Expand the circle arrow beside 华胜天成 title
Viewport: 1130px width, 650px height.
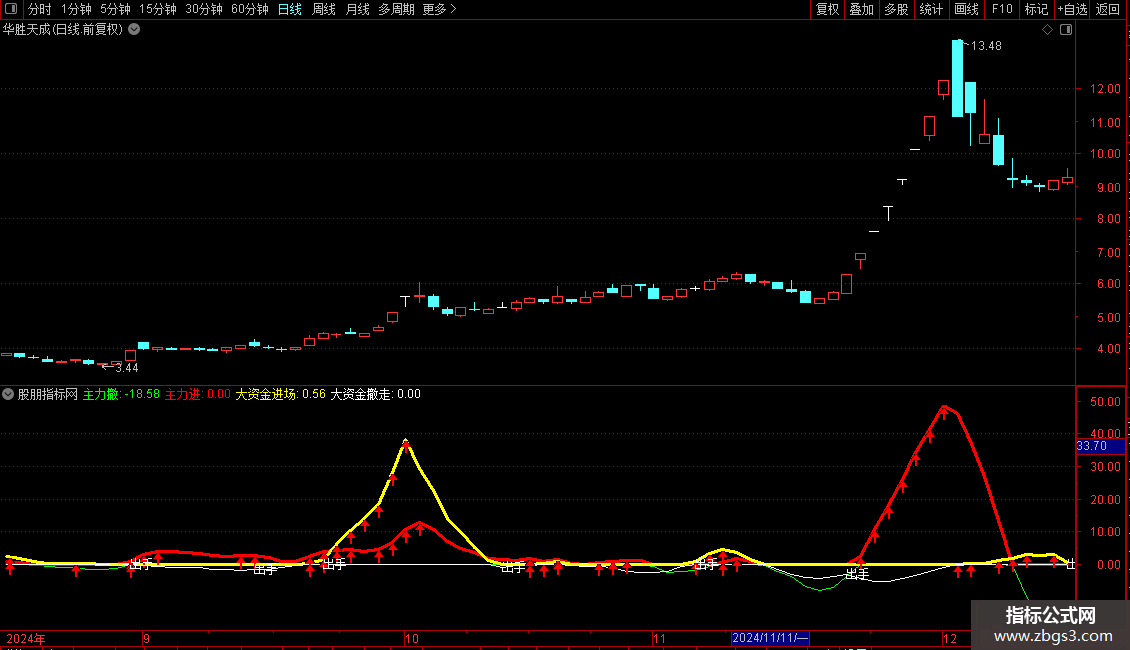click(x=134, y=30)
